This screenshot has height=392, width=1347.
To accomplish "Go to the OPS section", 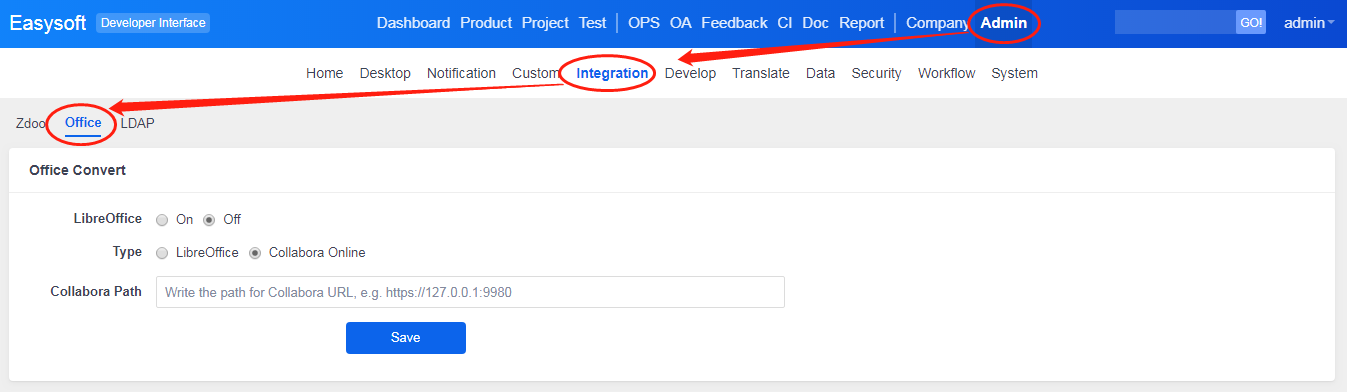I will tap(644, 23).
